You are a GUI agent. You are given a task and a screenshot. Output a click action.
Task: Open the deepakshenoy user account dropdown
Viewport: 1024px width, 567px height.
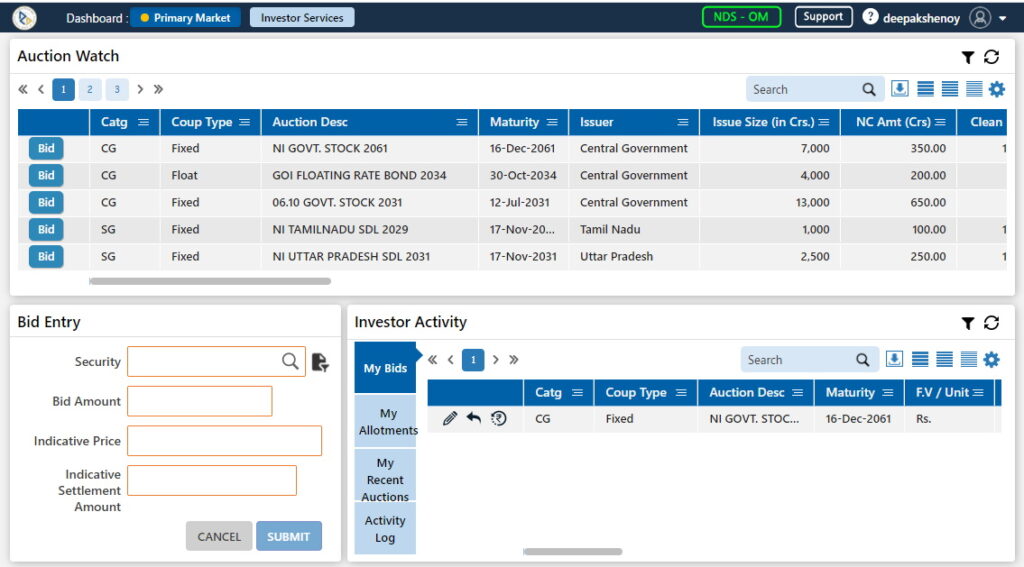1002,18
